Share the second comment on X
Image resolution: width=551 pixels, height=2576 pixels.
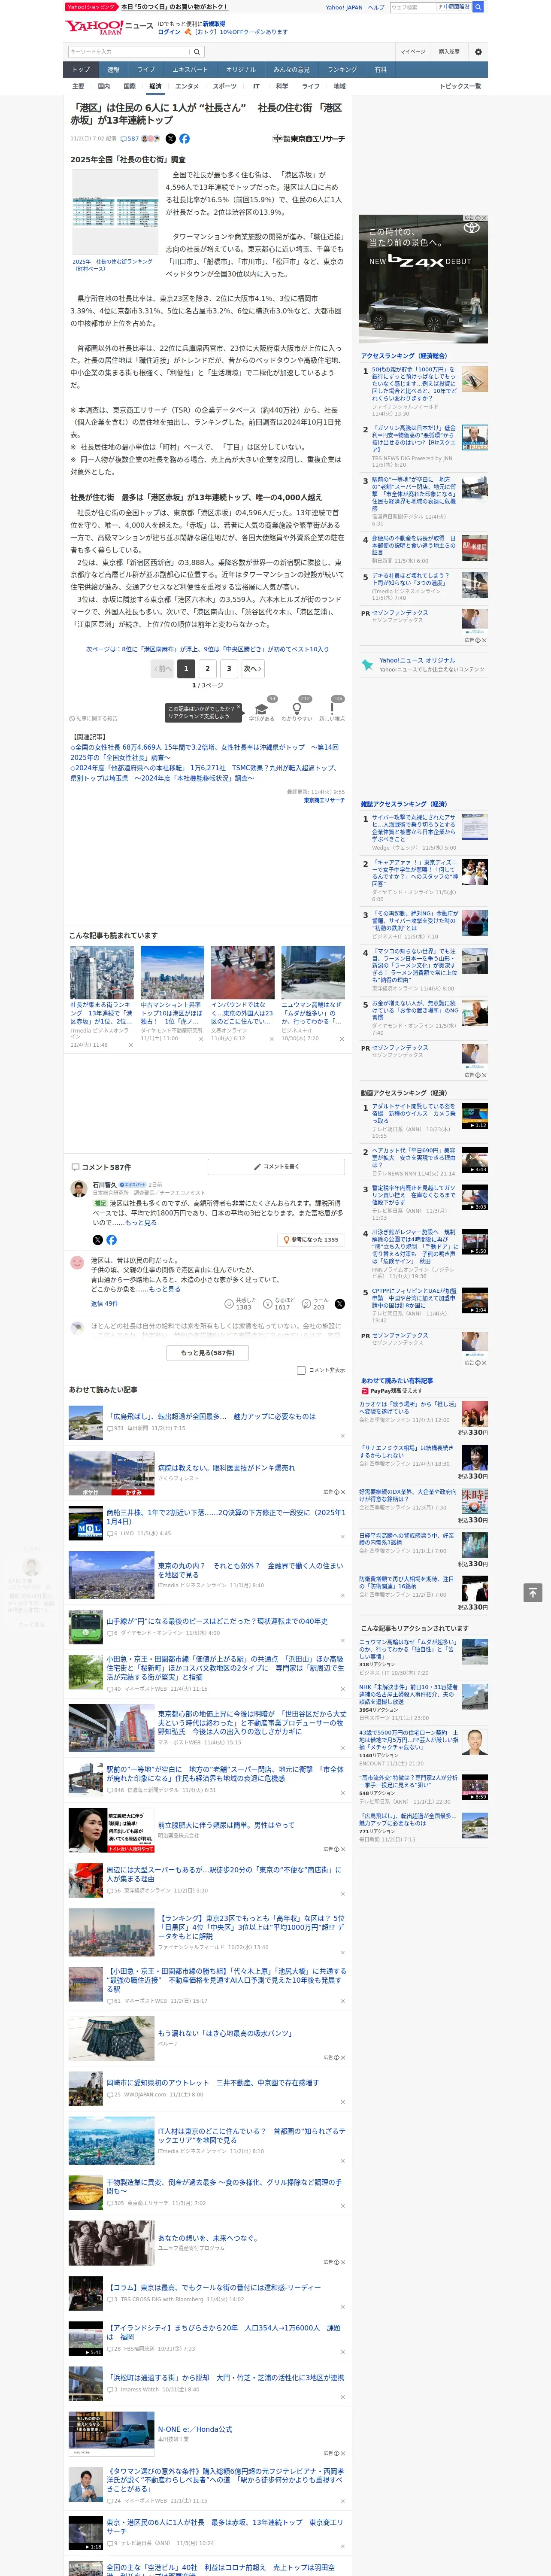(339, 1304)
